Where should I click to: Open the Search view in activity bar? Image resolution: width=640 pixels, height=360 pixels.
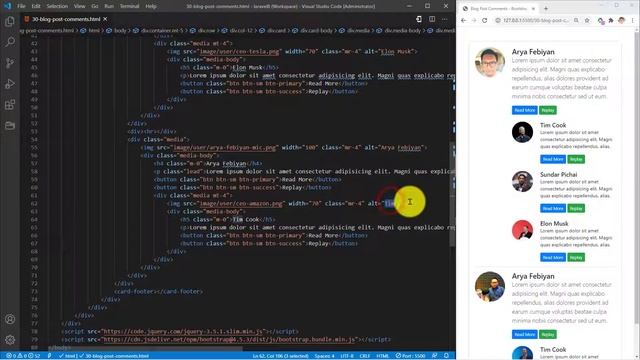[10, 42]
